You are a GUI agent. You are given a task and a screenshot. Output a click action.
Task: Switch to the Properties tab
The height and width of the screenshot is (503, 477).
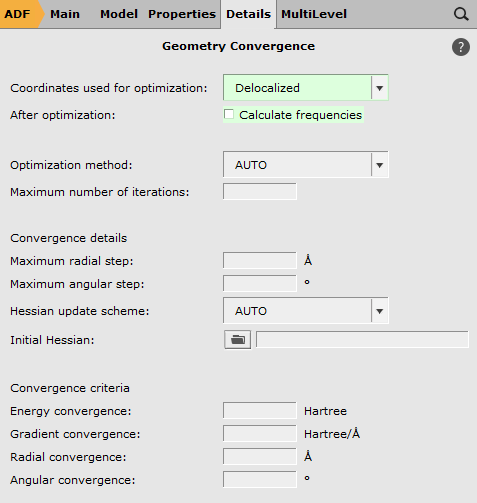pos(182,14)
